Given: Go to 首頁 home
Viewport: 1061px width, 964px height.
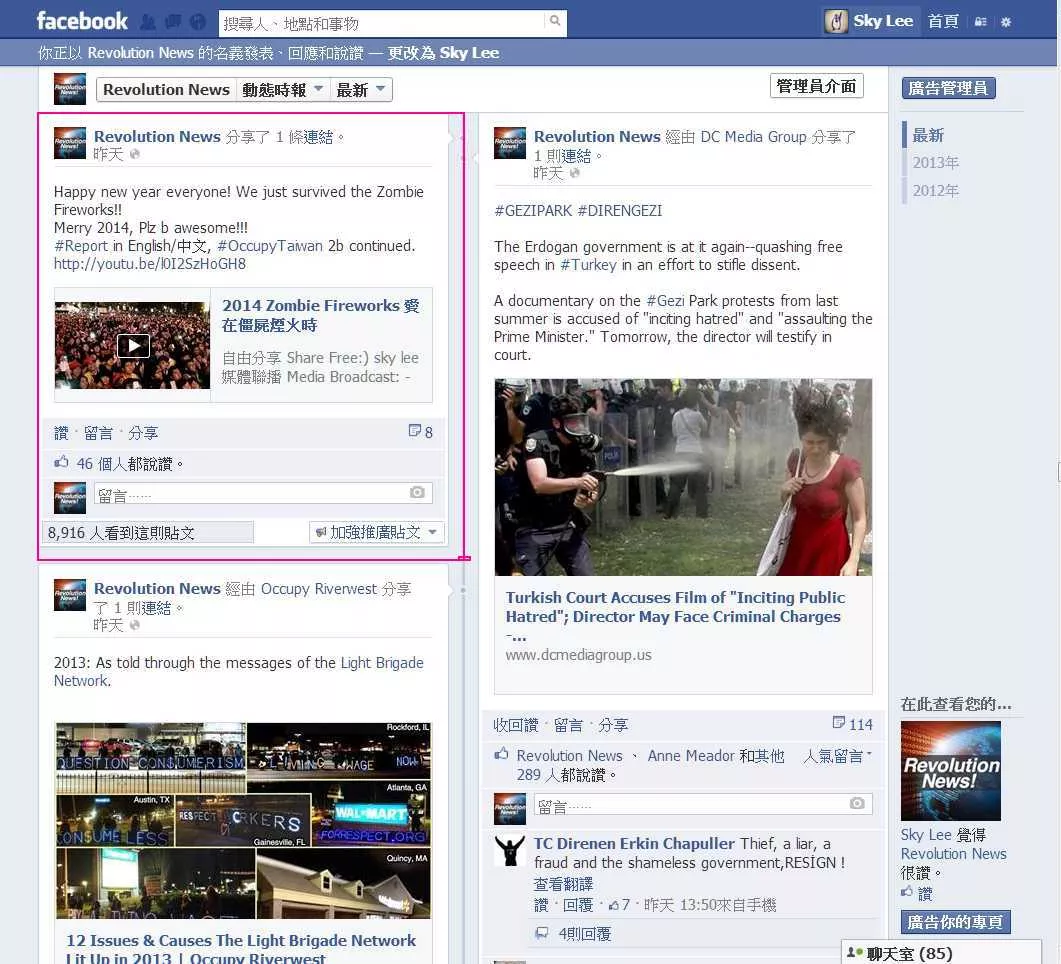Looking at the screenshot, I should (943, 22).
